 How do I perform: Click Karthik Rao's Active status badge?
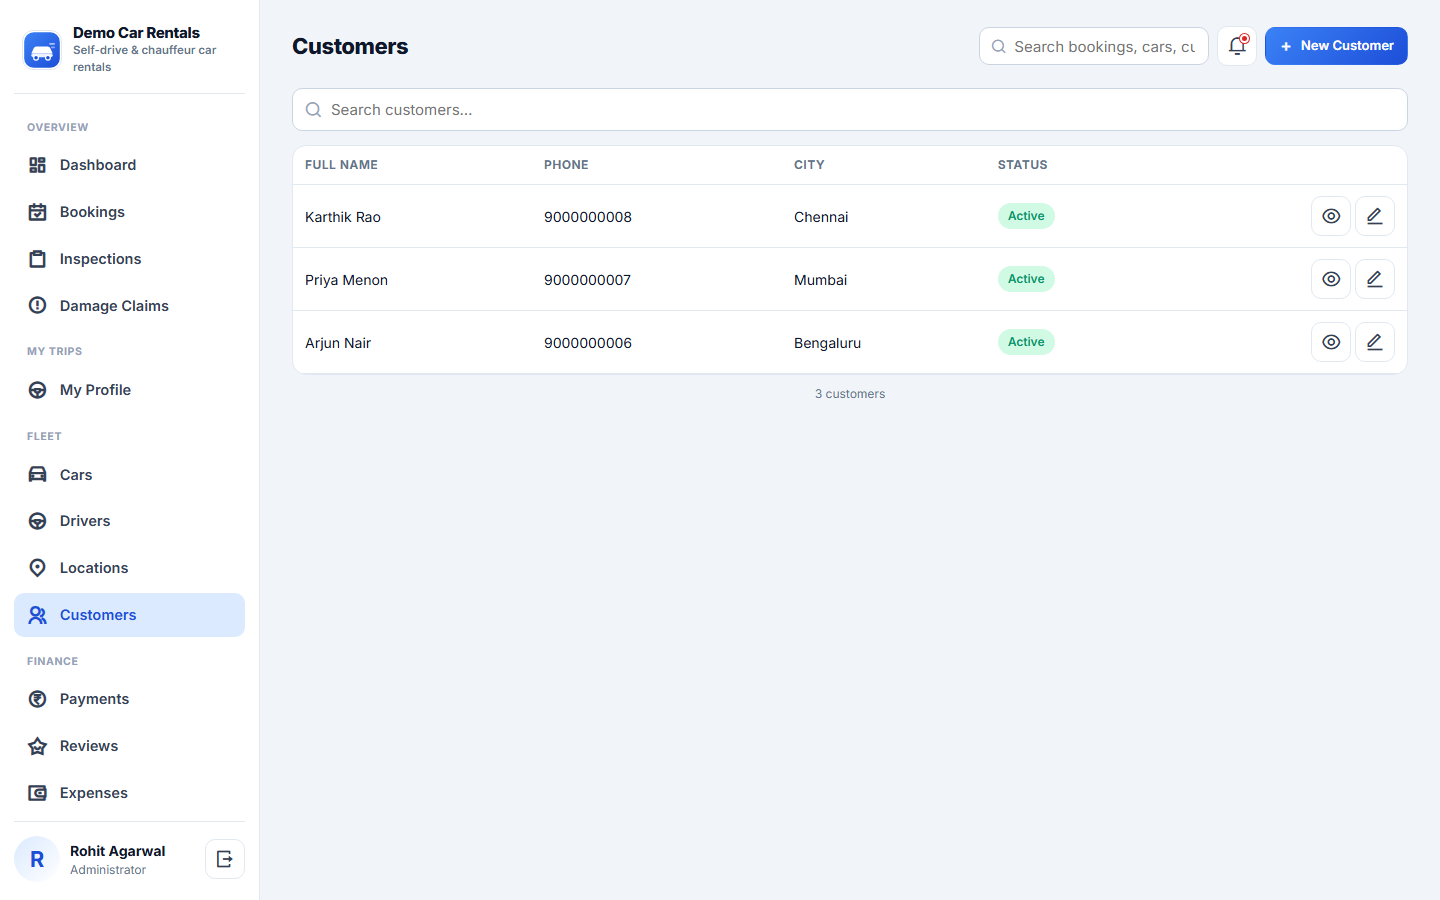(x=1026, y=216)
